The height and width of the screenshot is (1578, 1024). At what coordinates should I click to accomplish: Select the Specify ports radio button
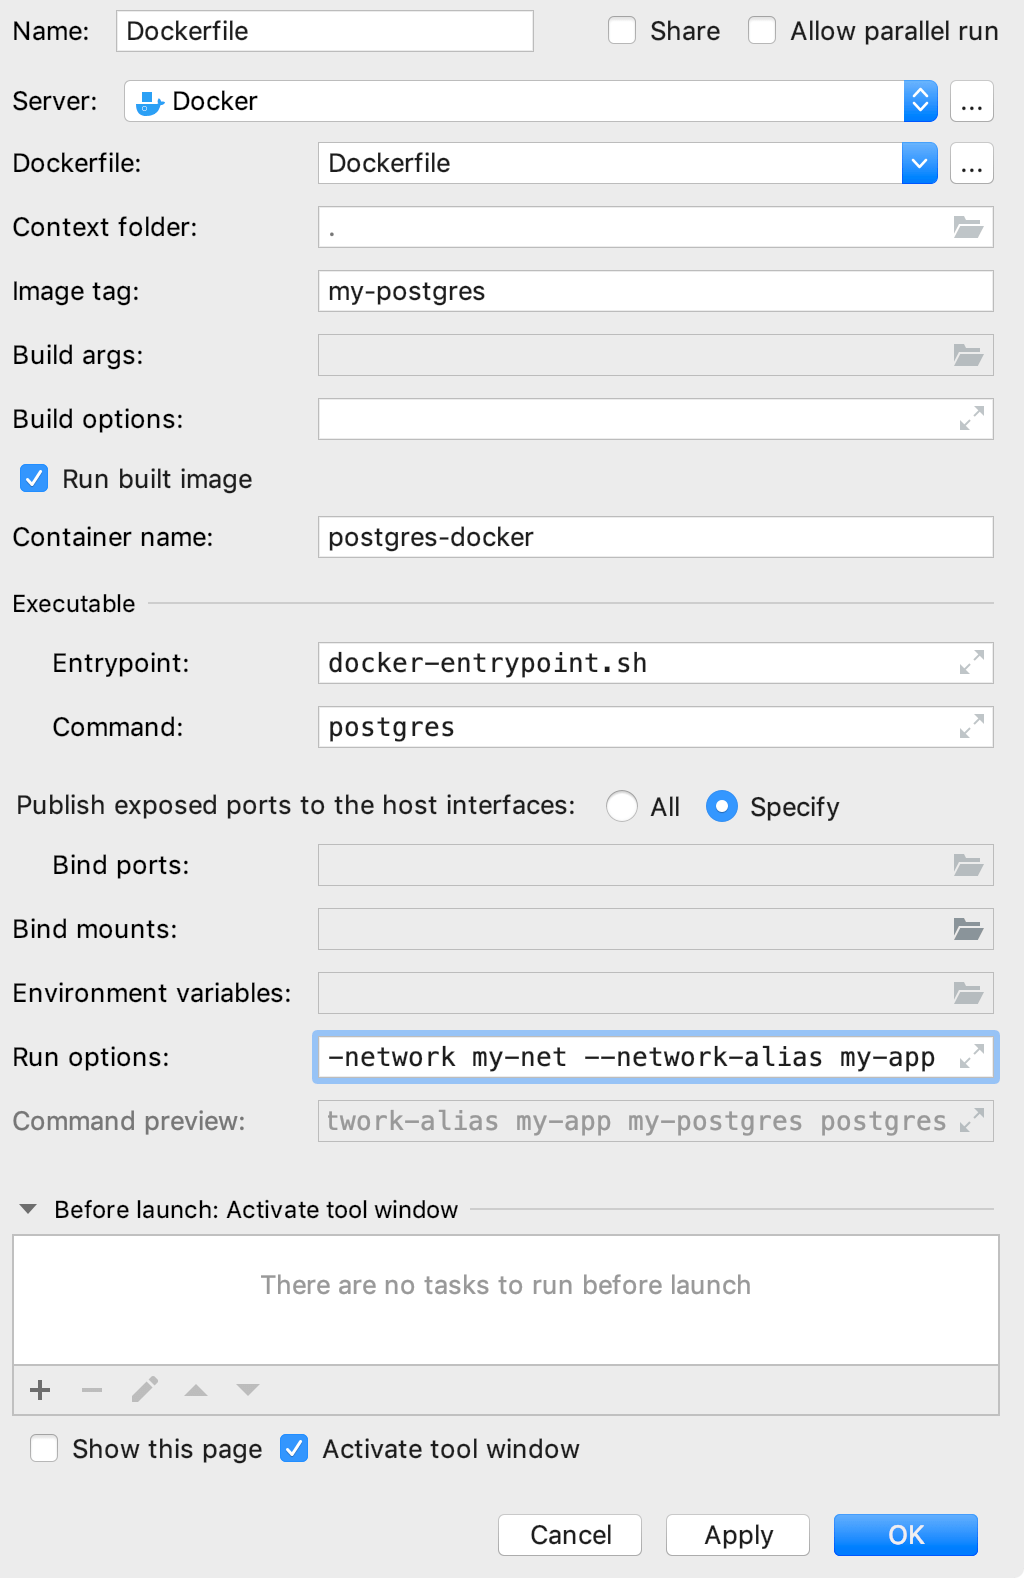722,806
